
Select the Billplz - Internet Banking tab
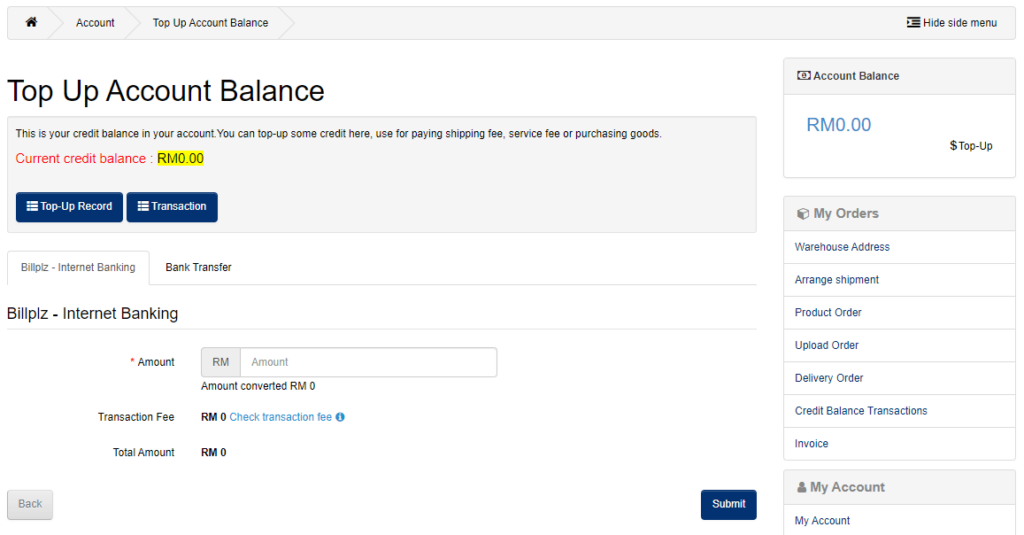[78, 267]
